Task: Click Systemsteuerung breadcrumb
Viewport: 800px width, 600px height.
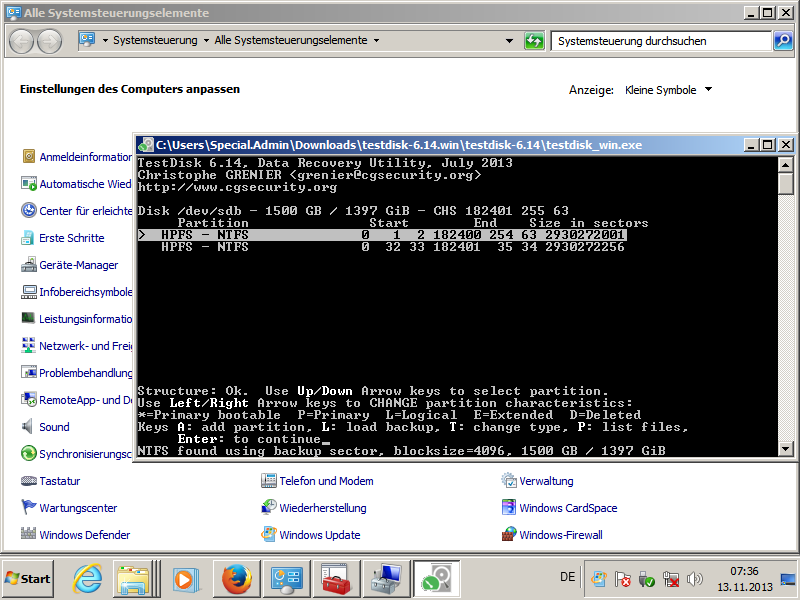Action: [155, 40]
